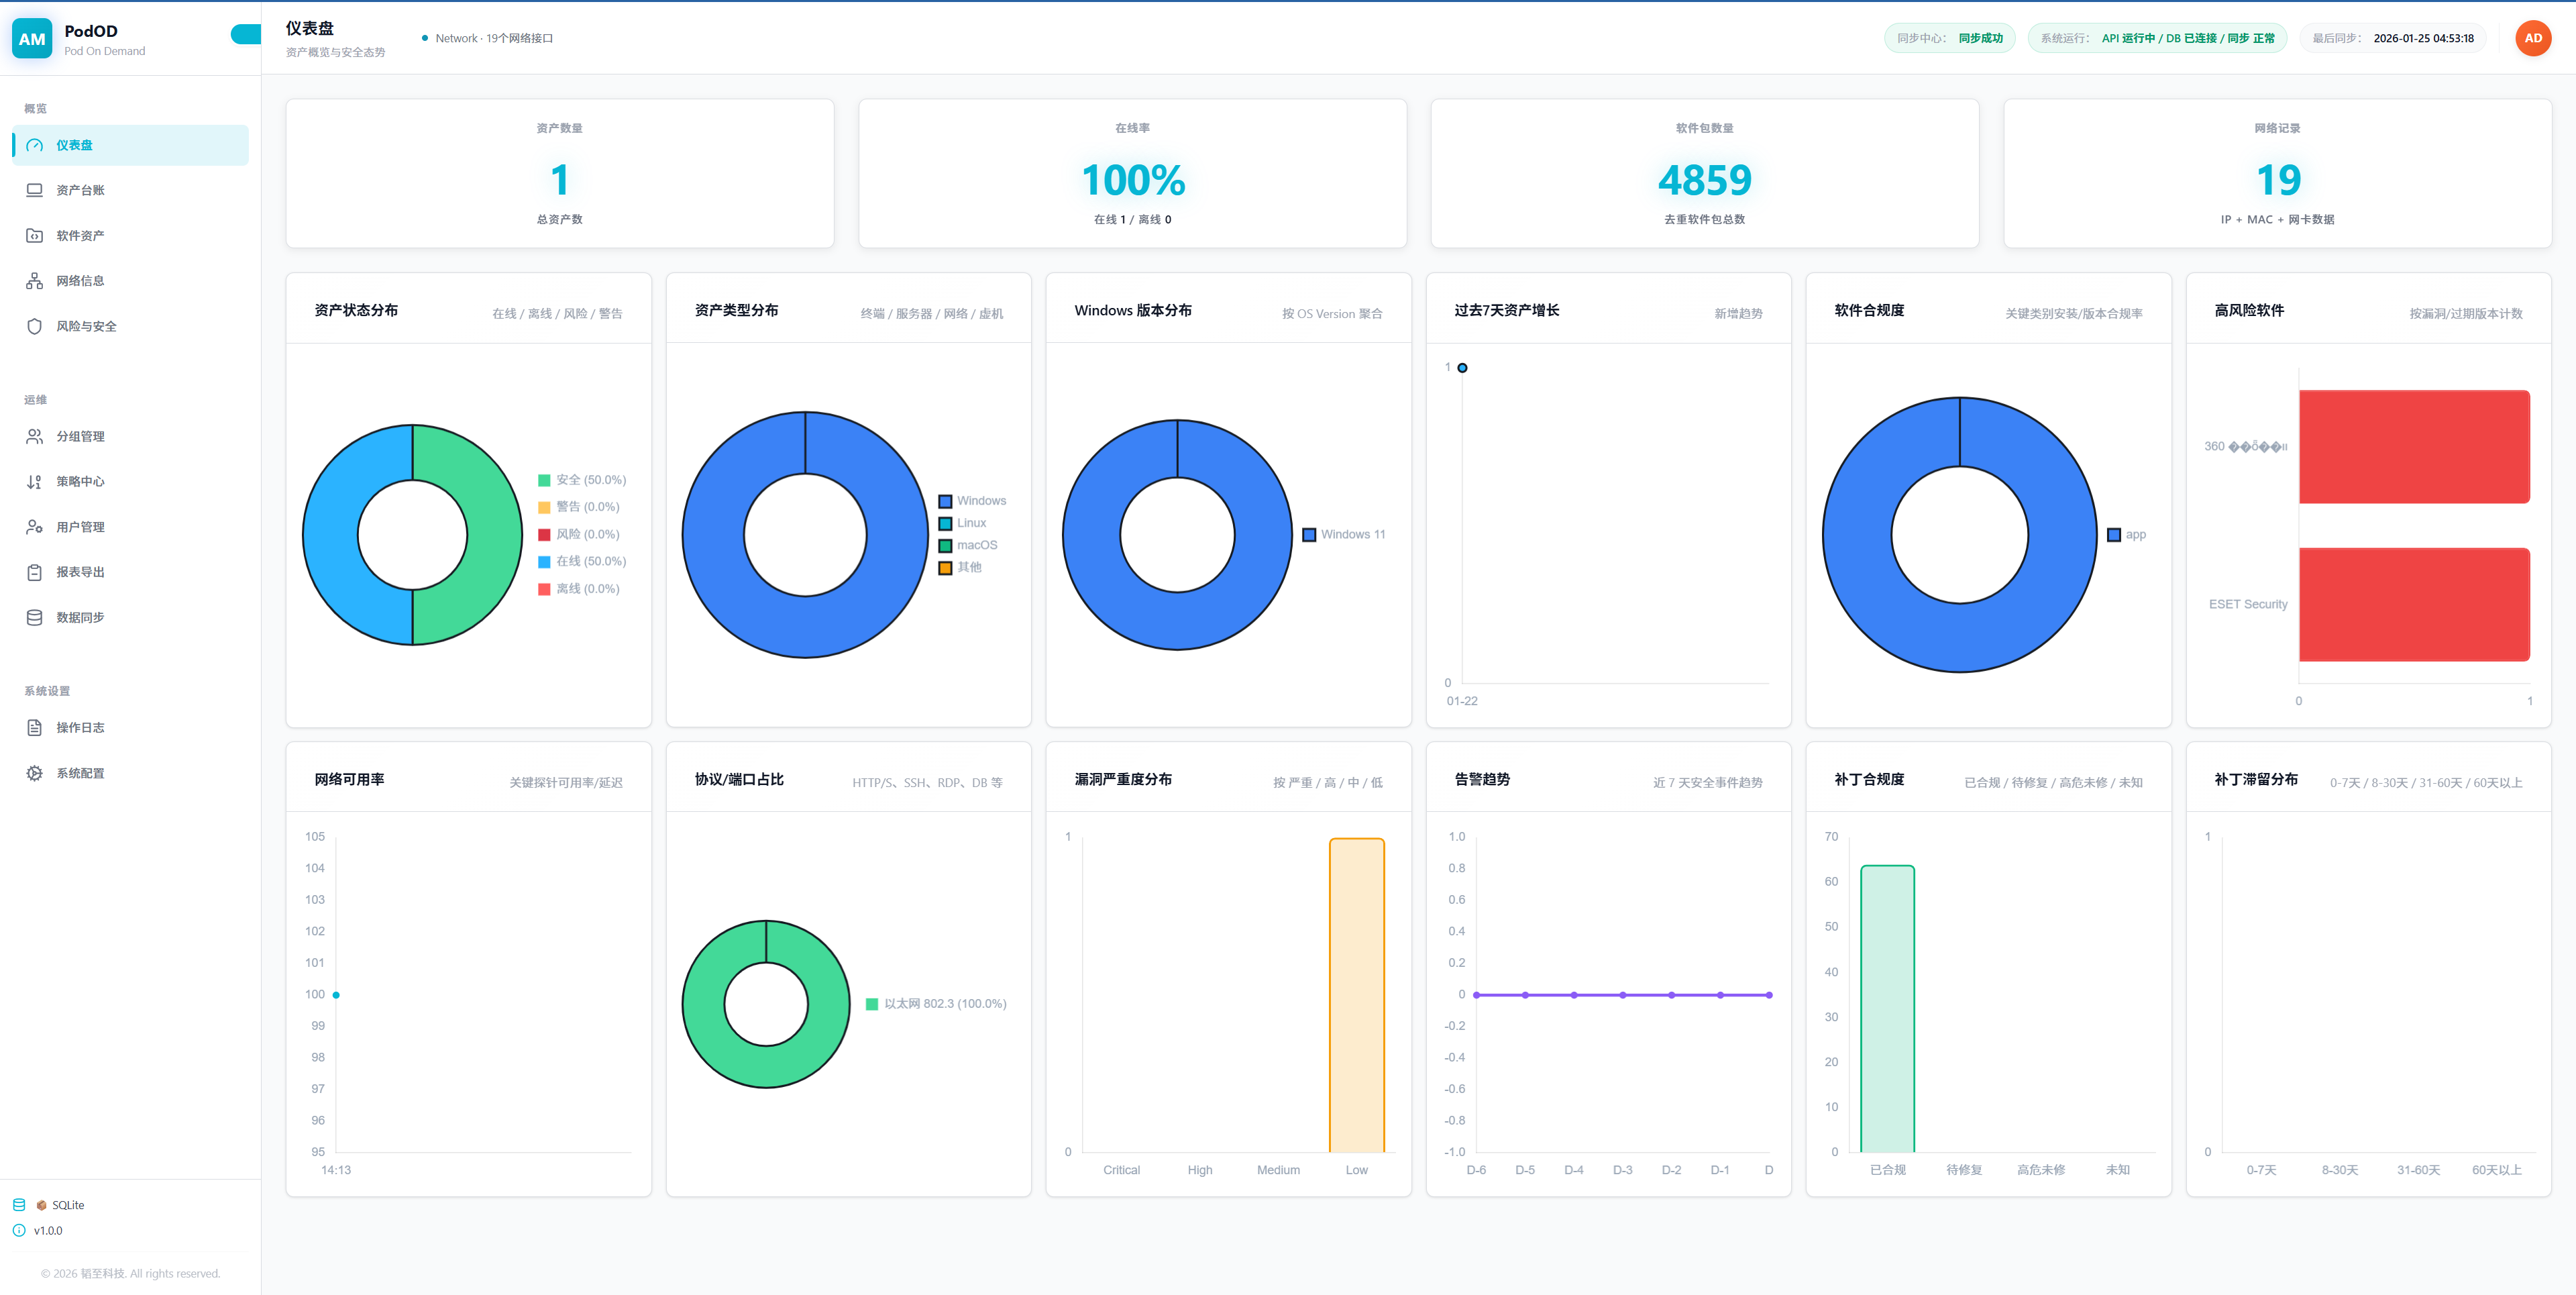Click the software assets folder icon
Viewport: 2576px width, 1295px height.
coord(34,236)
